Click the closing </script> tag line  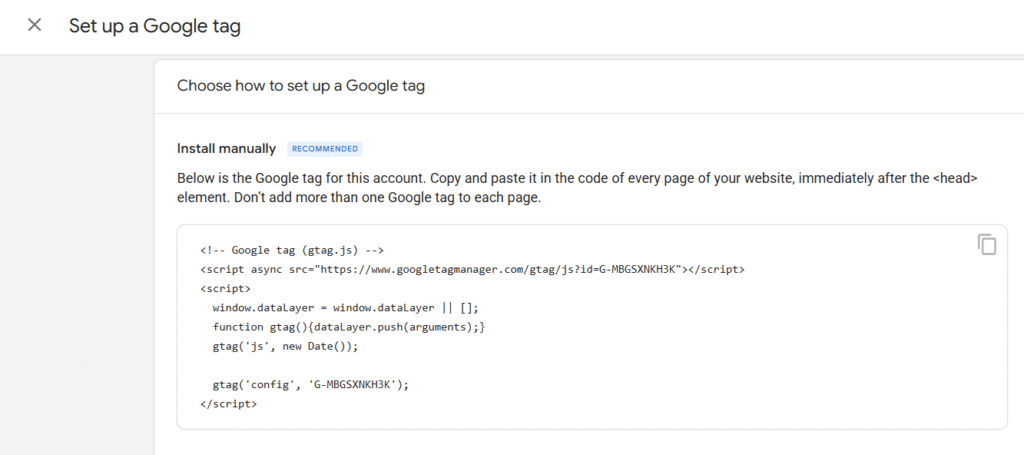(229, 404)
